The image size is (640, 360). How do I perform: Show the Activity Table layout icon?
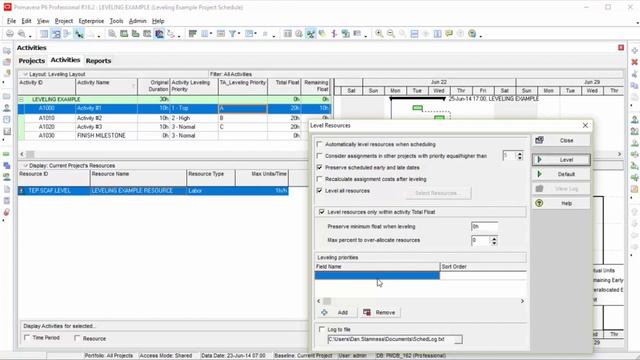pos(44,34)
